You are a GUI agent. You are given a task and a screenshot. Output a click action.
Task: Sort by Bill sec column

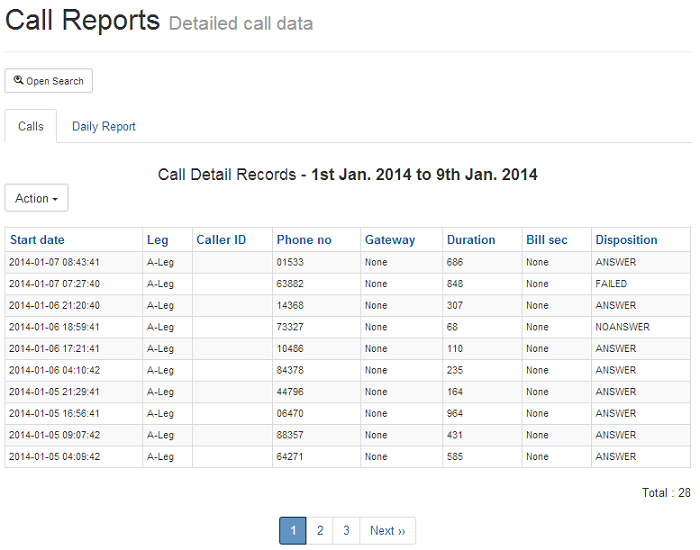click(x=547, y=240)
